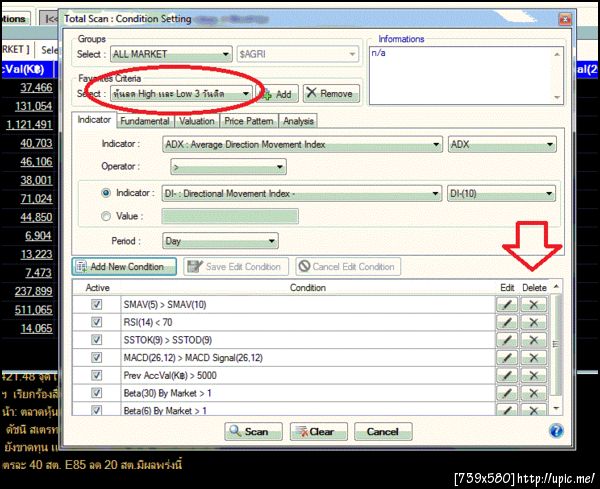The height and width of the screenshot is (489, 600).
Task: Open help via blue question mark icon
Action: pos(556,431)
